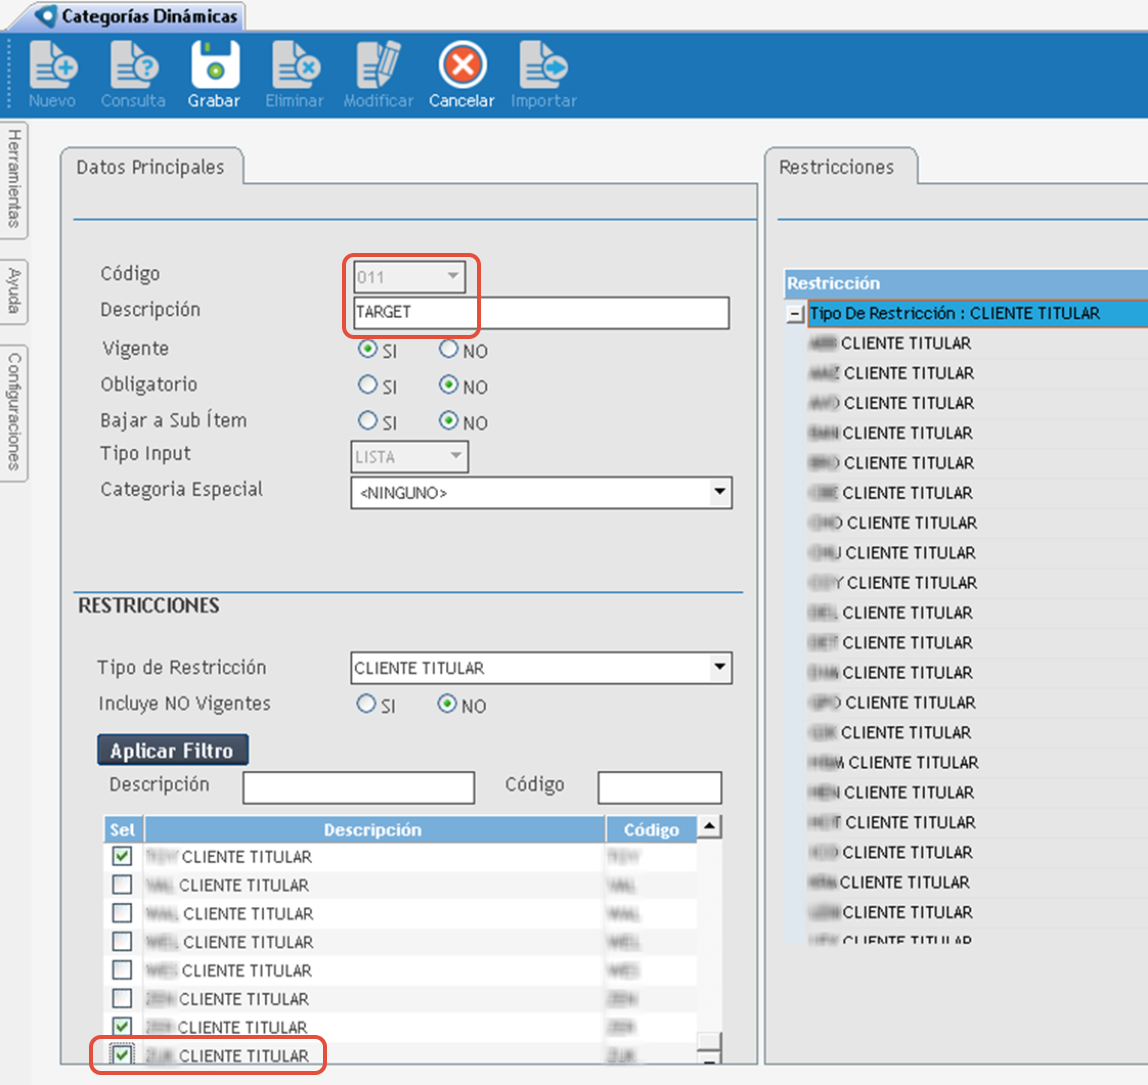The image size is (1148, 1085).
Task: Click the Aplicar Filtro button
Action: tap(173, 750)
